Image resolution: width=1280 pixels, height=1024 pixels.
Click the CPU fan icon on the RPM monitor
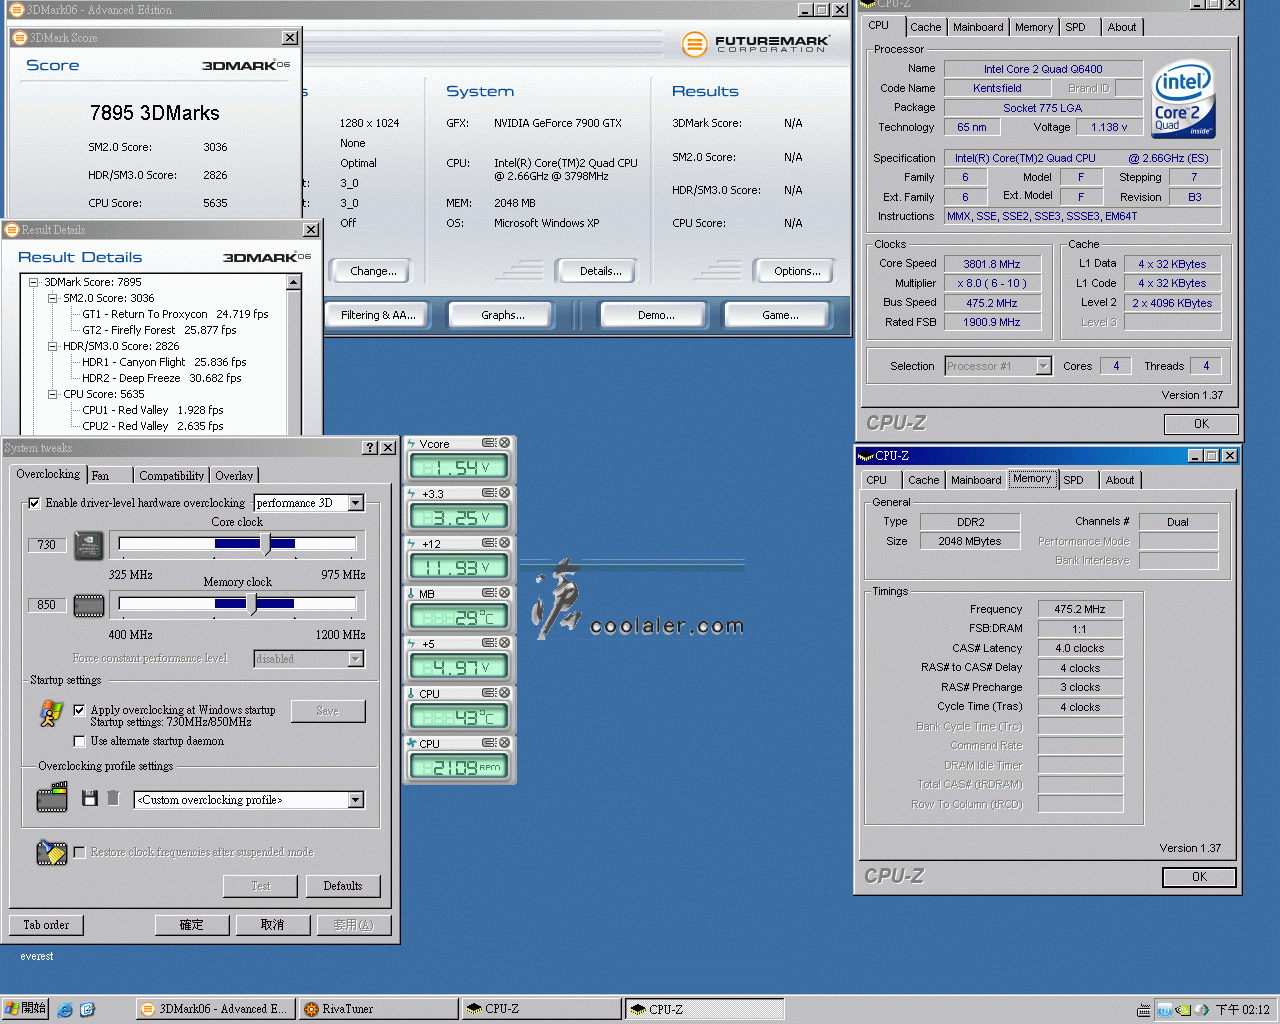click(x=411, y=742)
